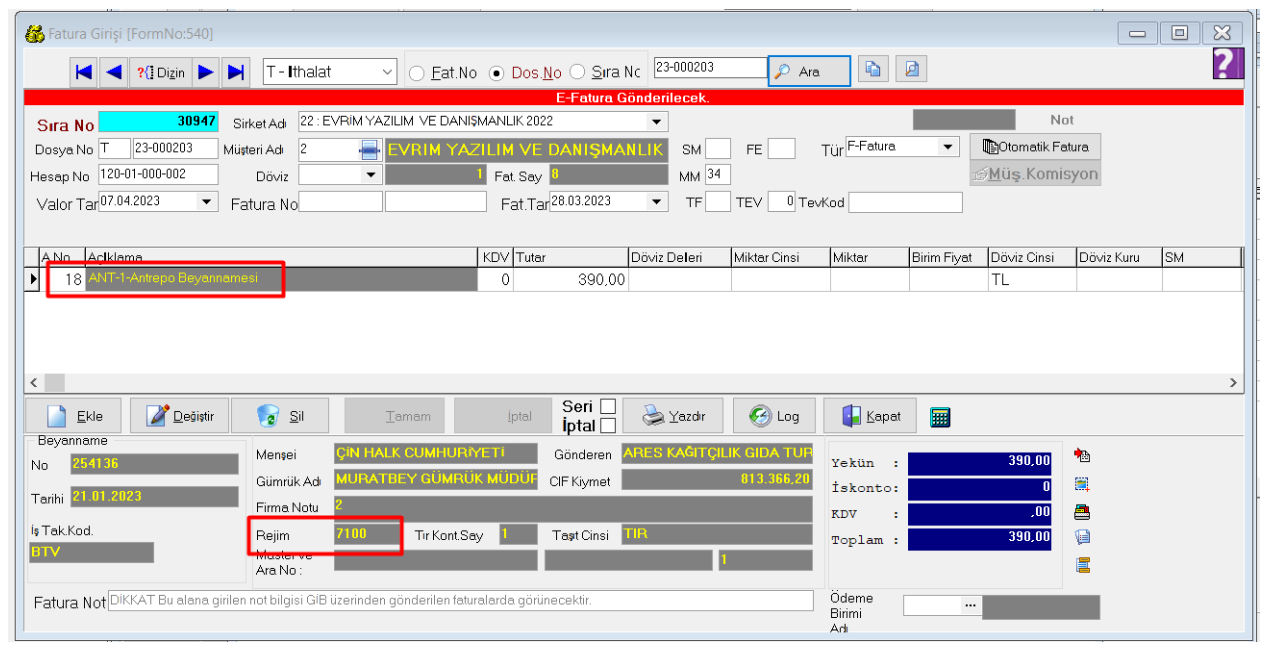This screenshot has height=656, width=1275.
Task: Go to the first invoice record
Action: click(84, 72)
